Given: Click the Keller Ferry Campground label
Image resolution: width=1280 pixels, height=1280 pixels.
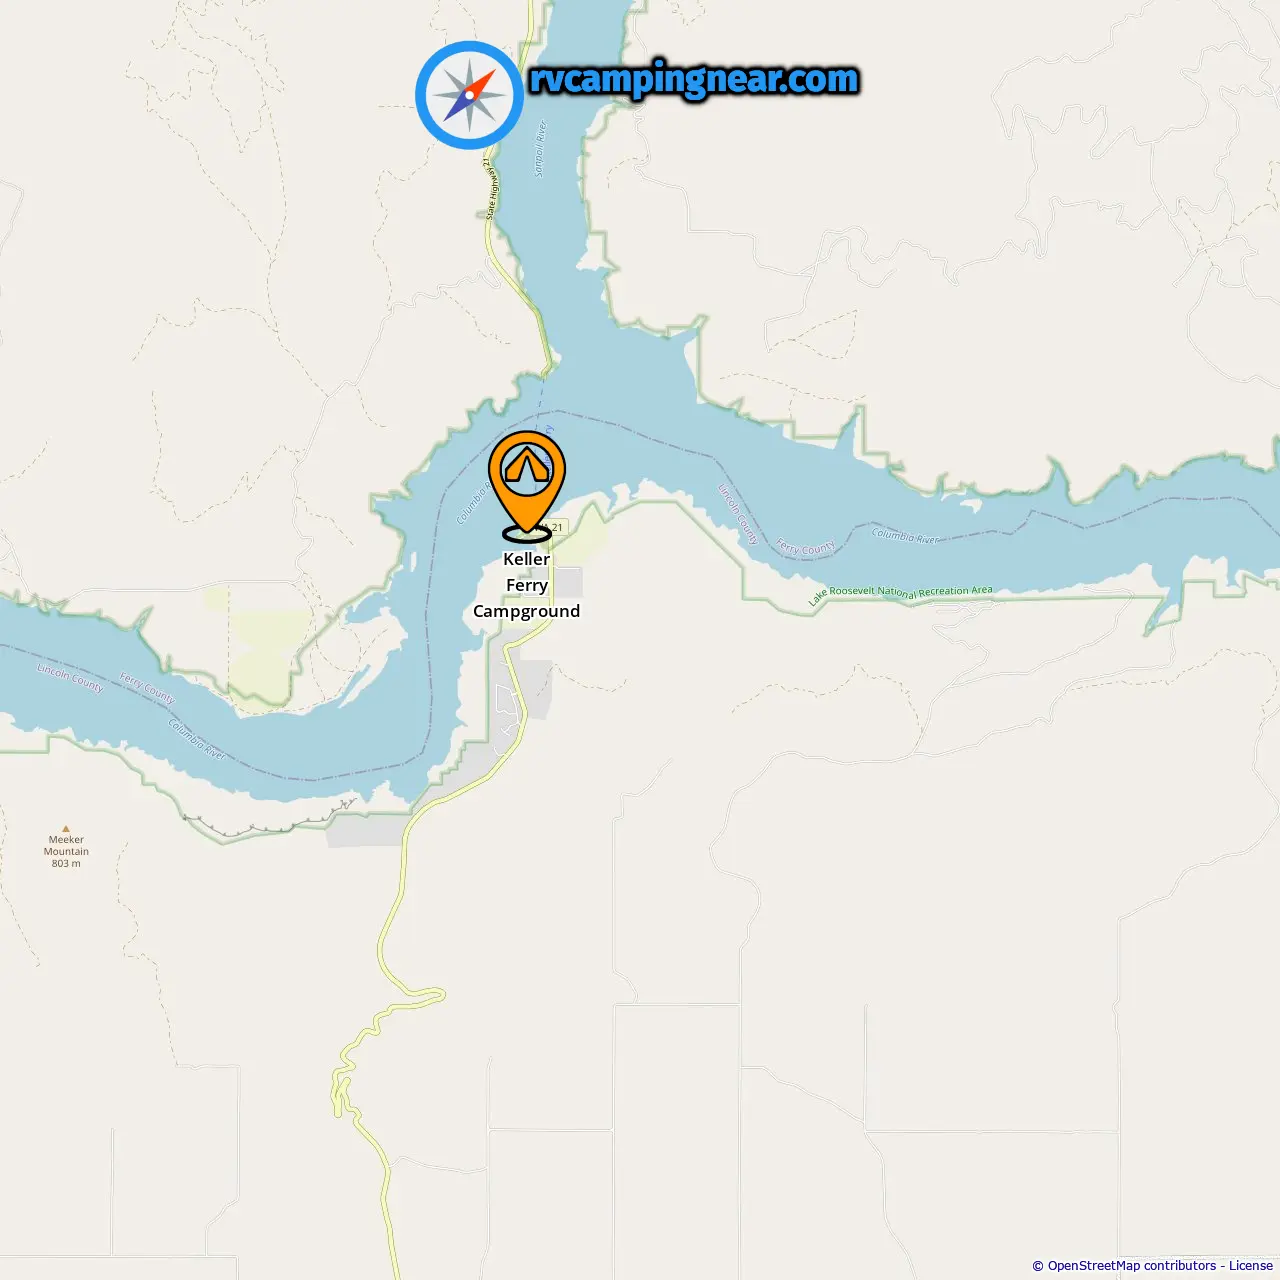Looking at the screenshot, I should pos(527,585).
